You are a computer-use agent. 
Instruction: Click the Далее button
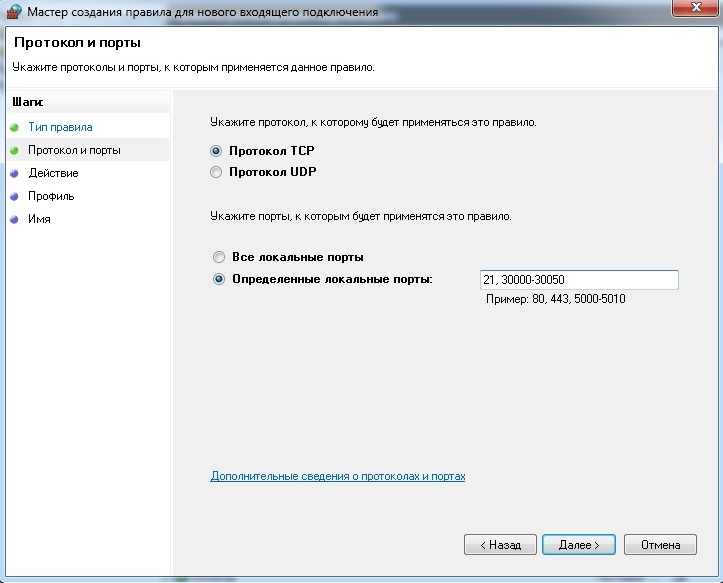[x=579, y=545]
